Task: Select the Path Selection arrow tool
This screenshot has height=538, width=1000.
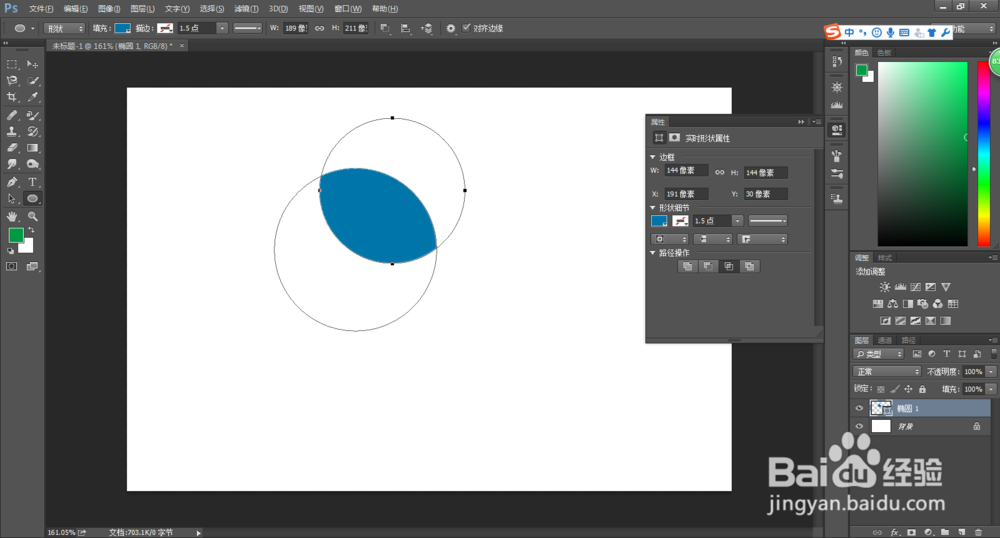Action: 12,198
